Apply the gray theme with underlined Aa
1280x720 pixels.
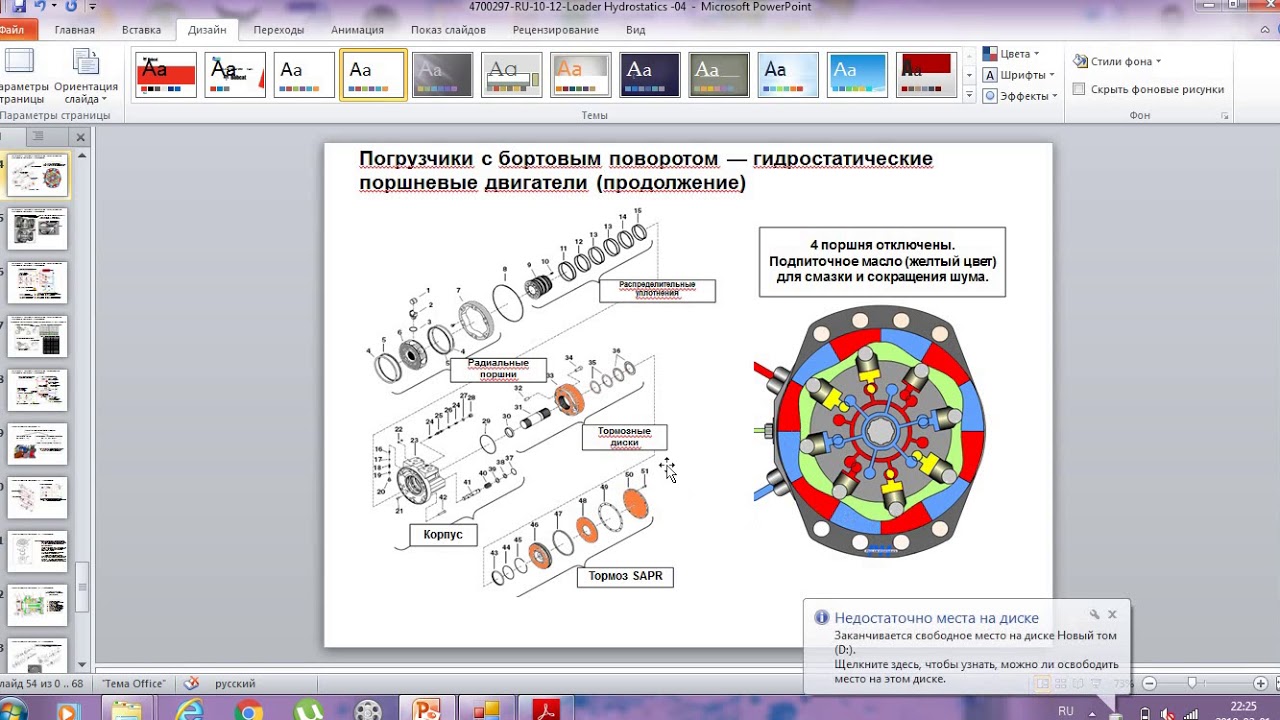click(511, 74)
